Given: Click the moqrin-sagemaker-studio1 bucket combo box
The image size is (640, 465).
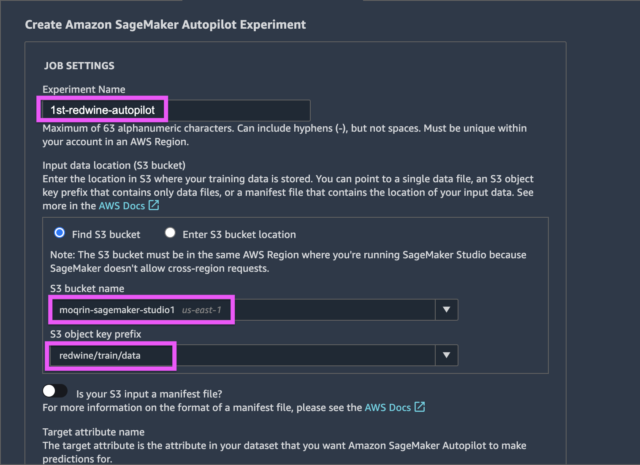Looking at the screenshot, I should tap(253, 310).
